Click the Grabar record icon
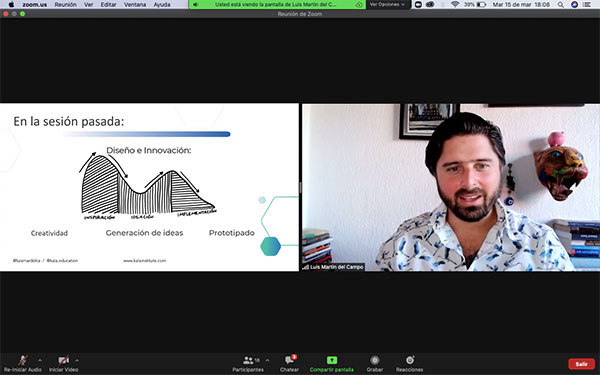Screen dimensions: 600x375 coord(375,360)
